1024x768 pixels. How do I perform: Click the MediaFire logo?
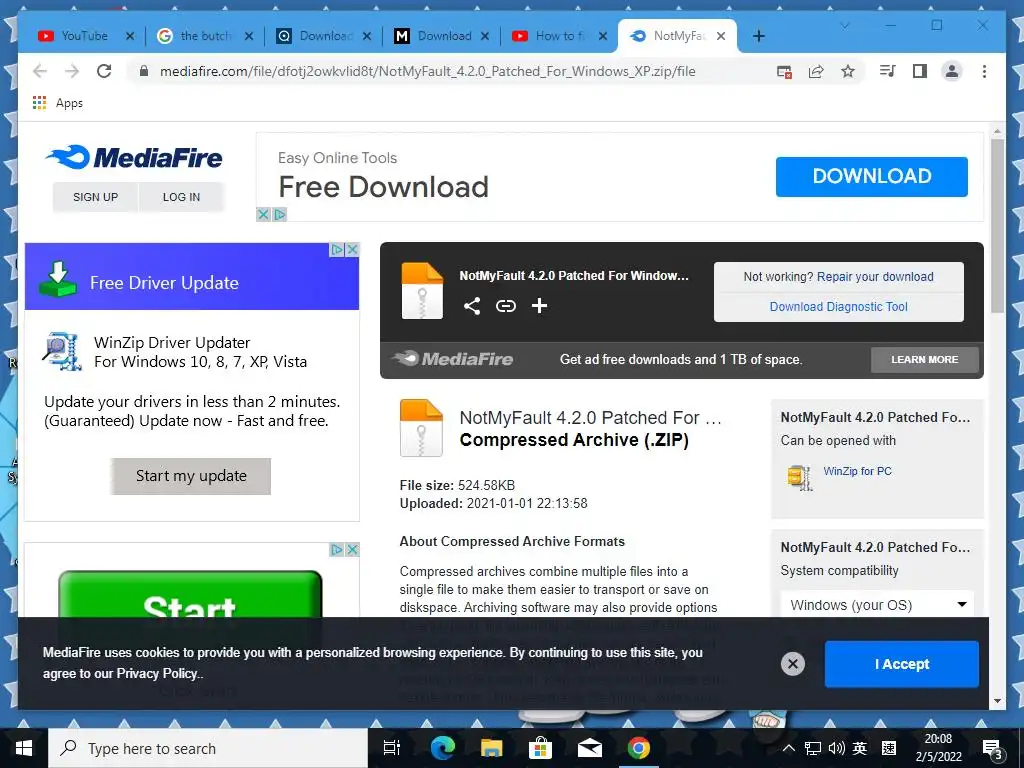click(x=134, y=157)
